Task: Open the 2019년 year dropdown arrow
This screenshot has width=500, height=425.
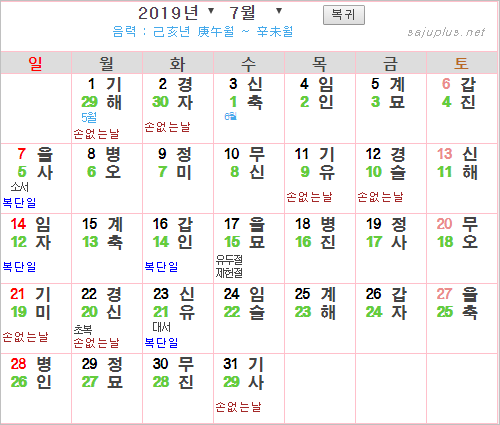Action: tap(211, 11)
